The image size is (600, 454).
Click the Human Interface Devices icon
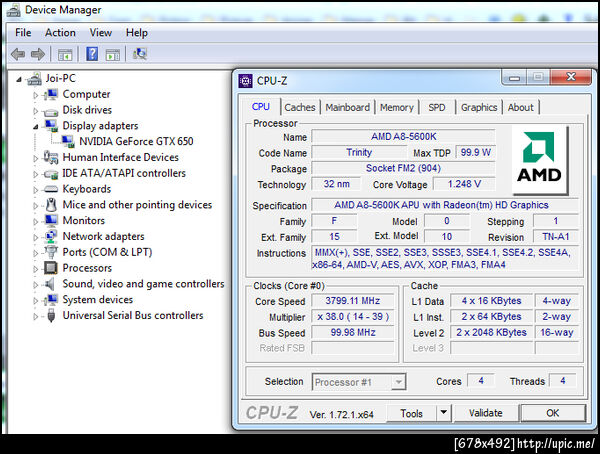point(51,157)
